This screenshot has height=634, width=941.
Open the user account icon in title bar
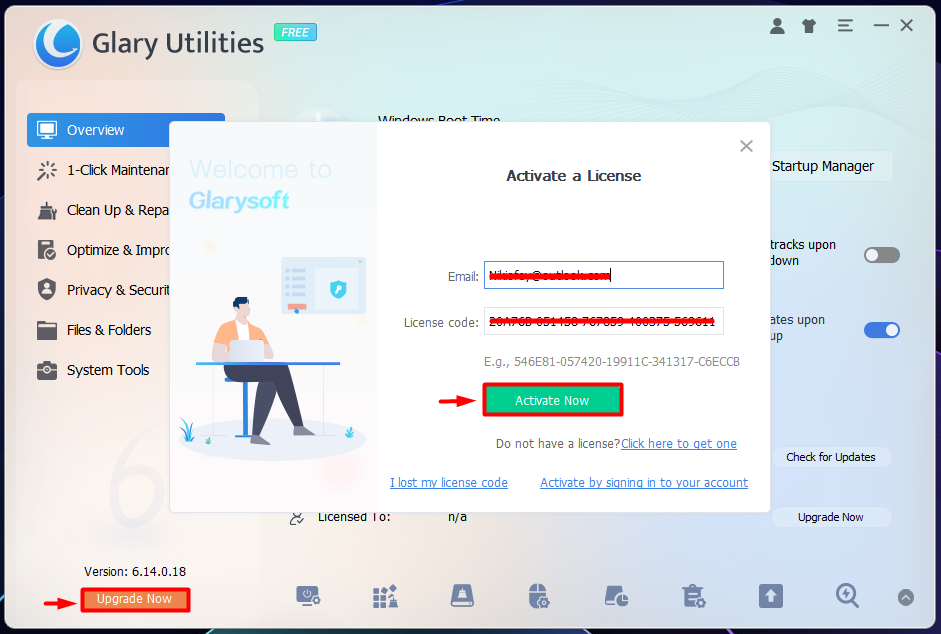(x=777, y=26)
